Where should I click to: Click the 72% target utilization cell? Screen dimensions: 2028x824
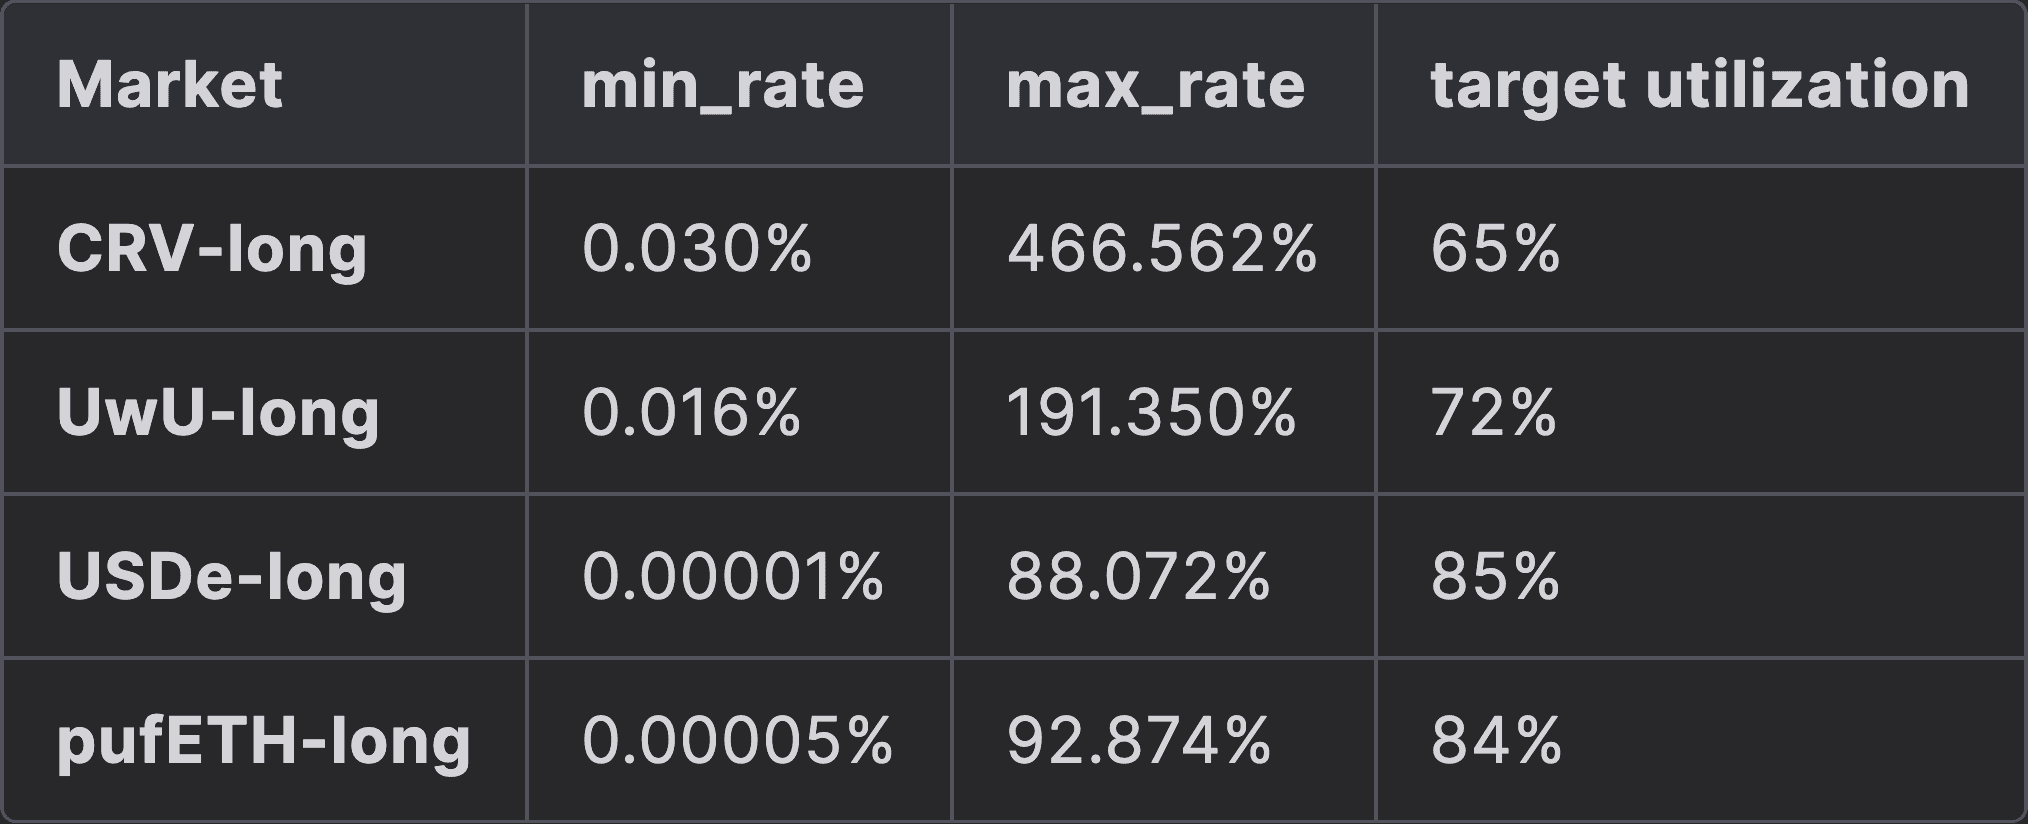coord(1493,412)
